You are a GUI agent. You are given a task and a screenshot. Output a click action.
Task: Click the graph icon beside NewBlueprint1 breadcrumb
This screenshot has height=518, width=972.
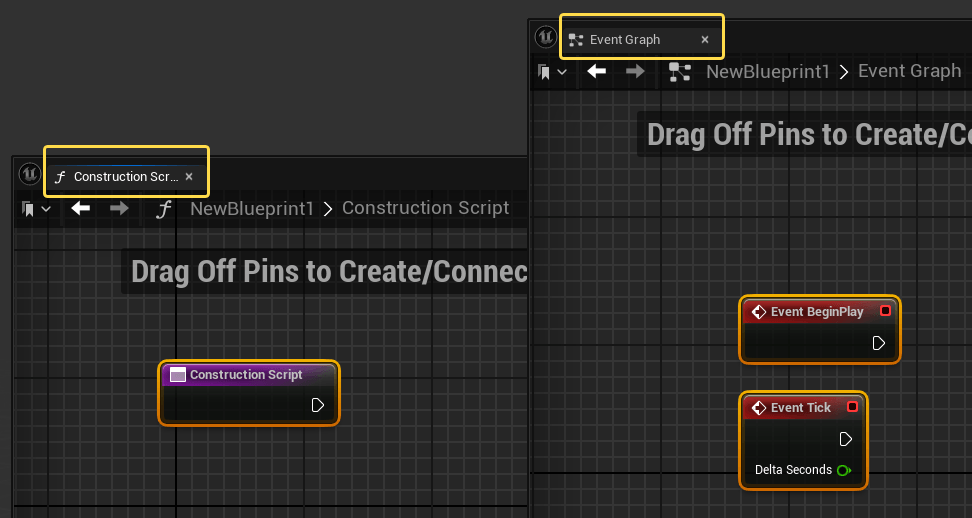pyautogui.click(x=680, y=72)
